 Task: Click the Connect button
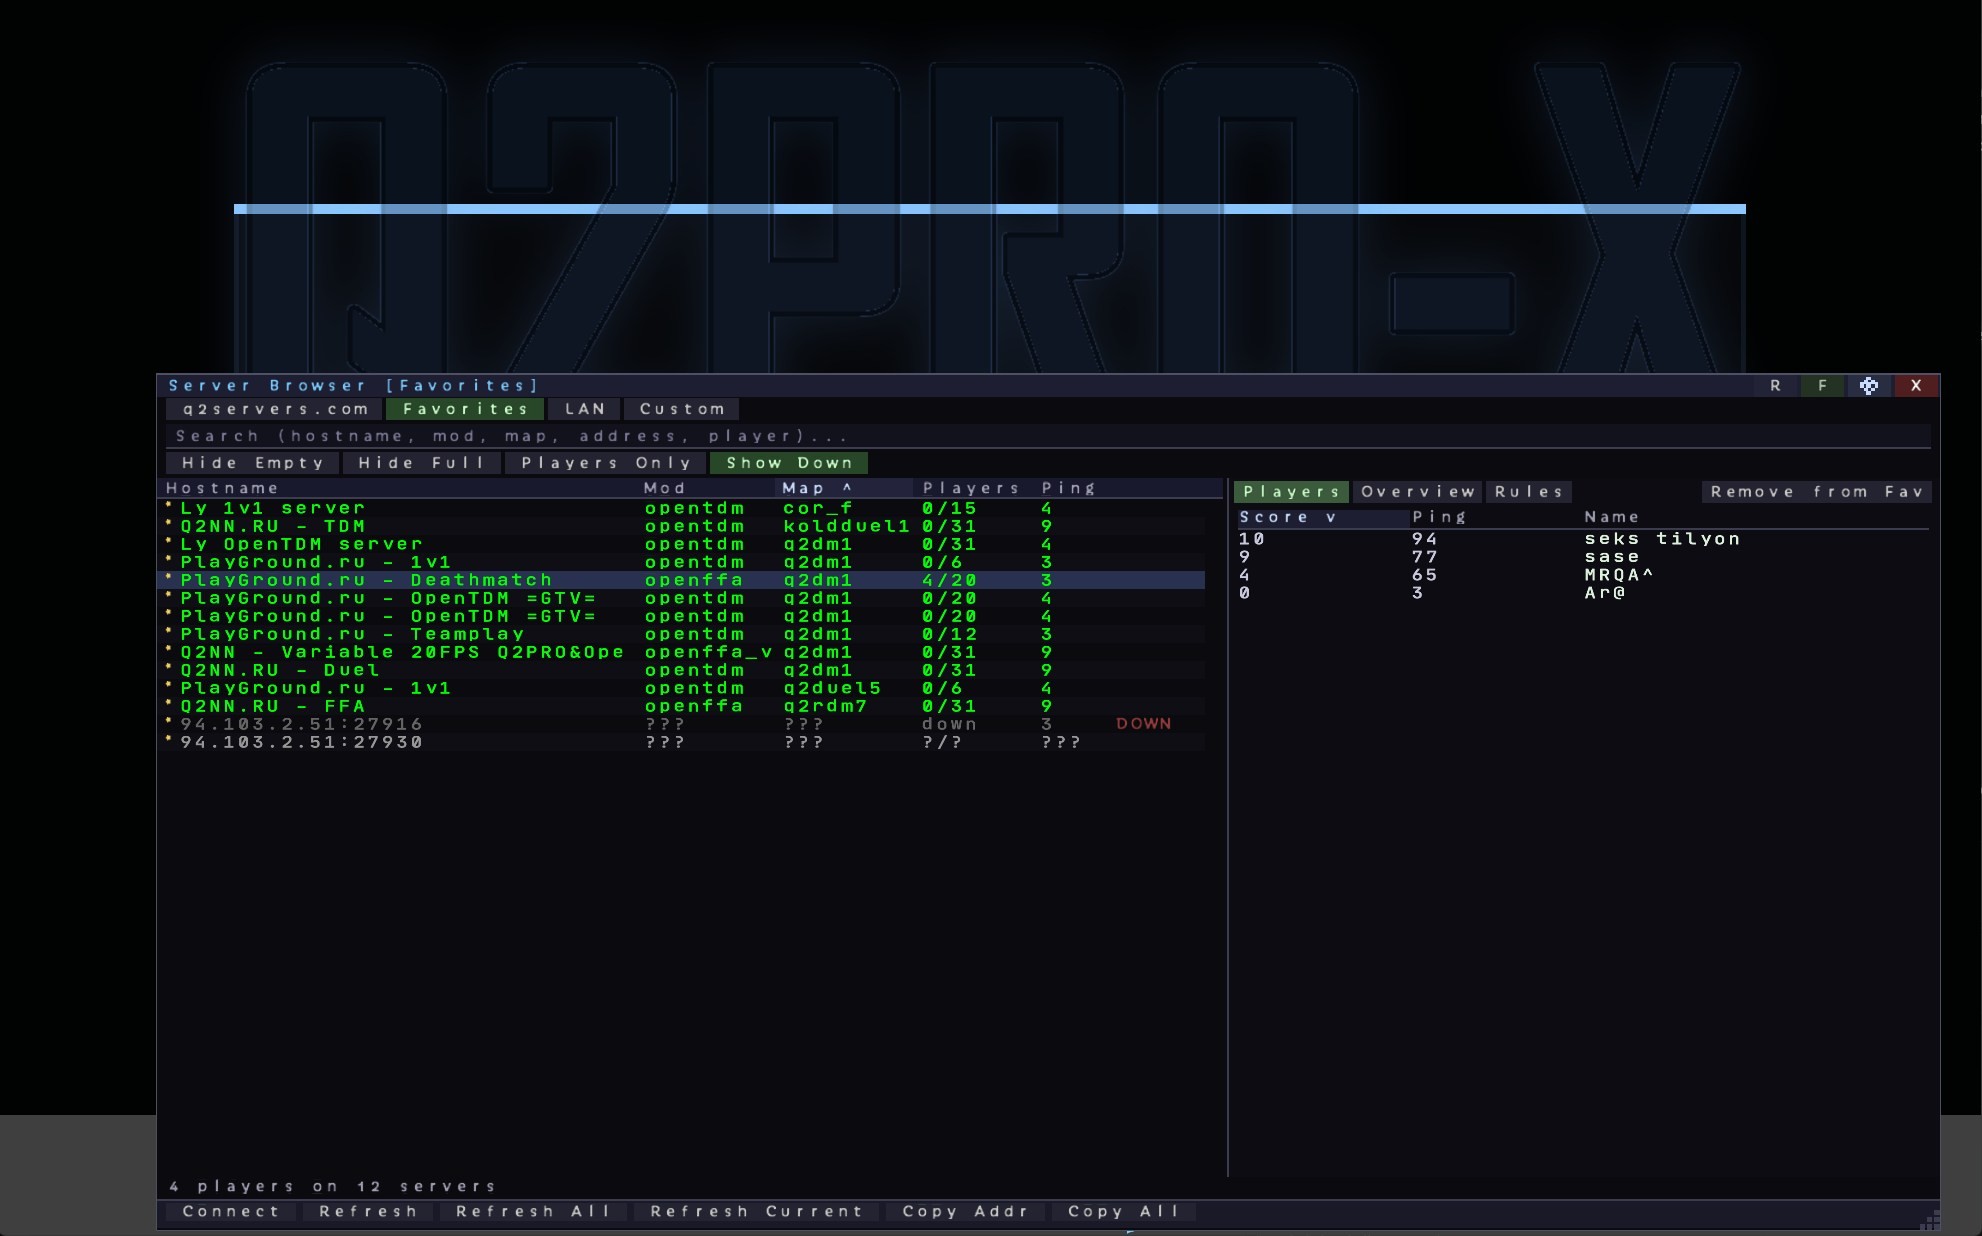[231, 1211]
